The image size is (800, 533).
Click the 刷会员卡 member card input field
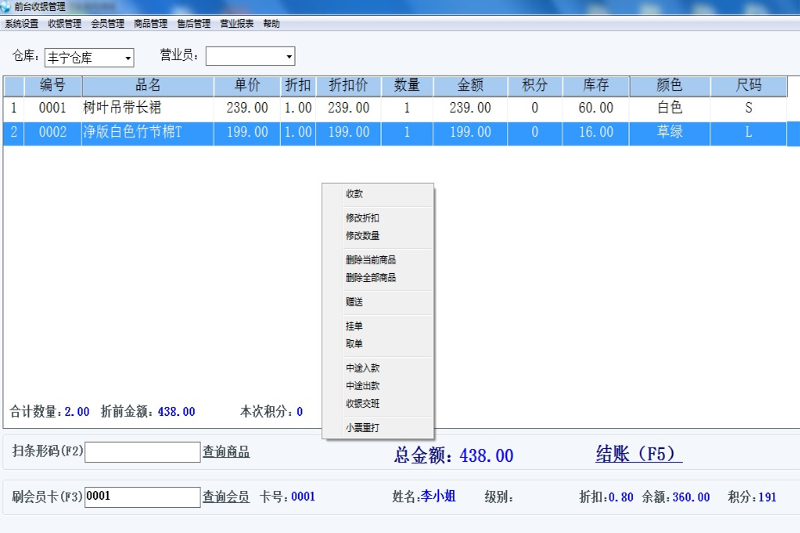pos(142,497)
